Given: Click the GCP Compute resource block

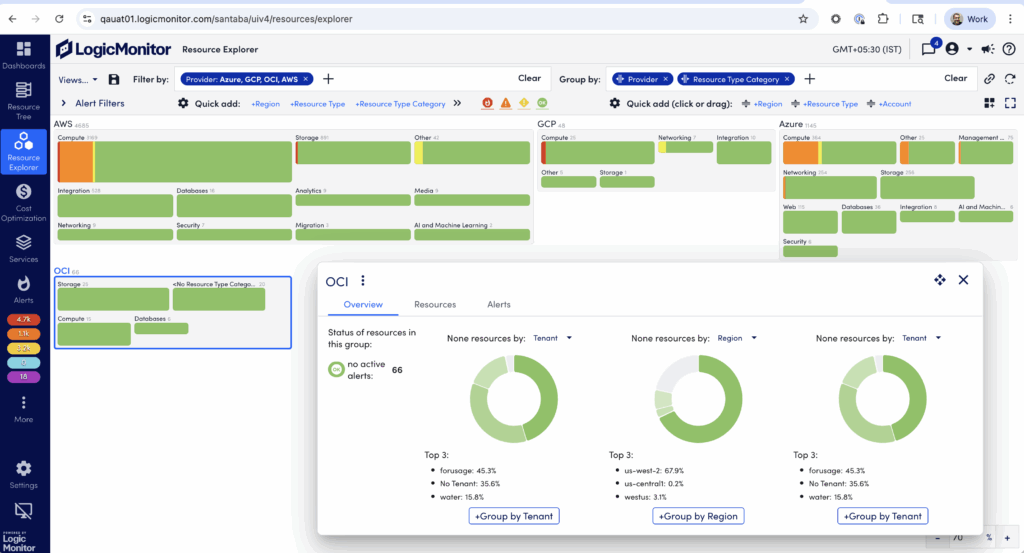Looking at the screenshot, I should [x=598, y=152].
